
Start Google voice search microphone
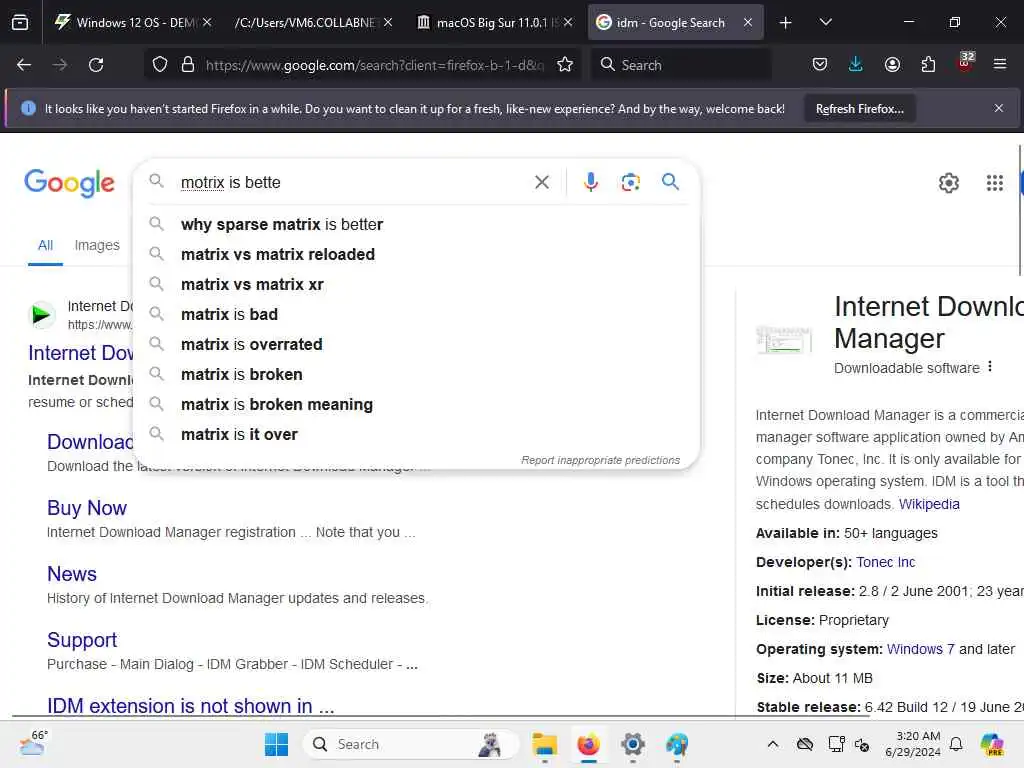590,182
